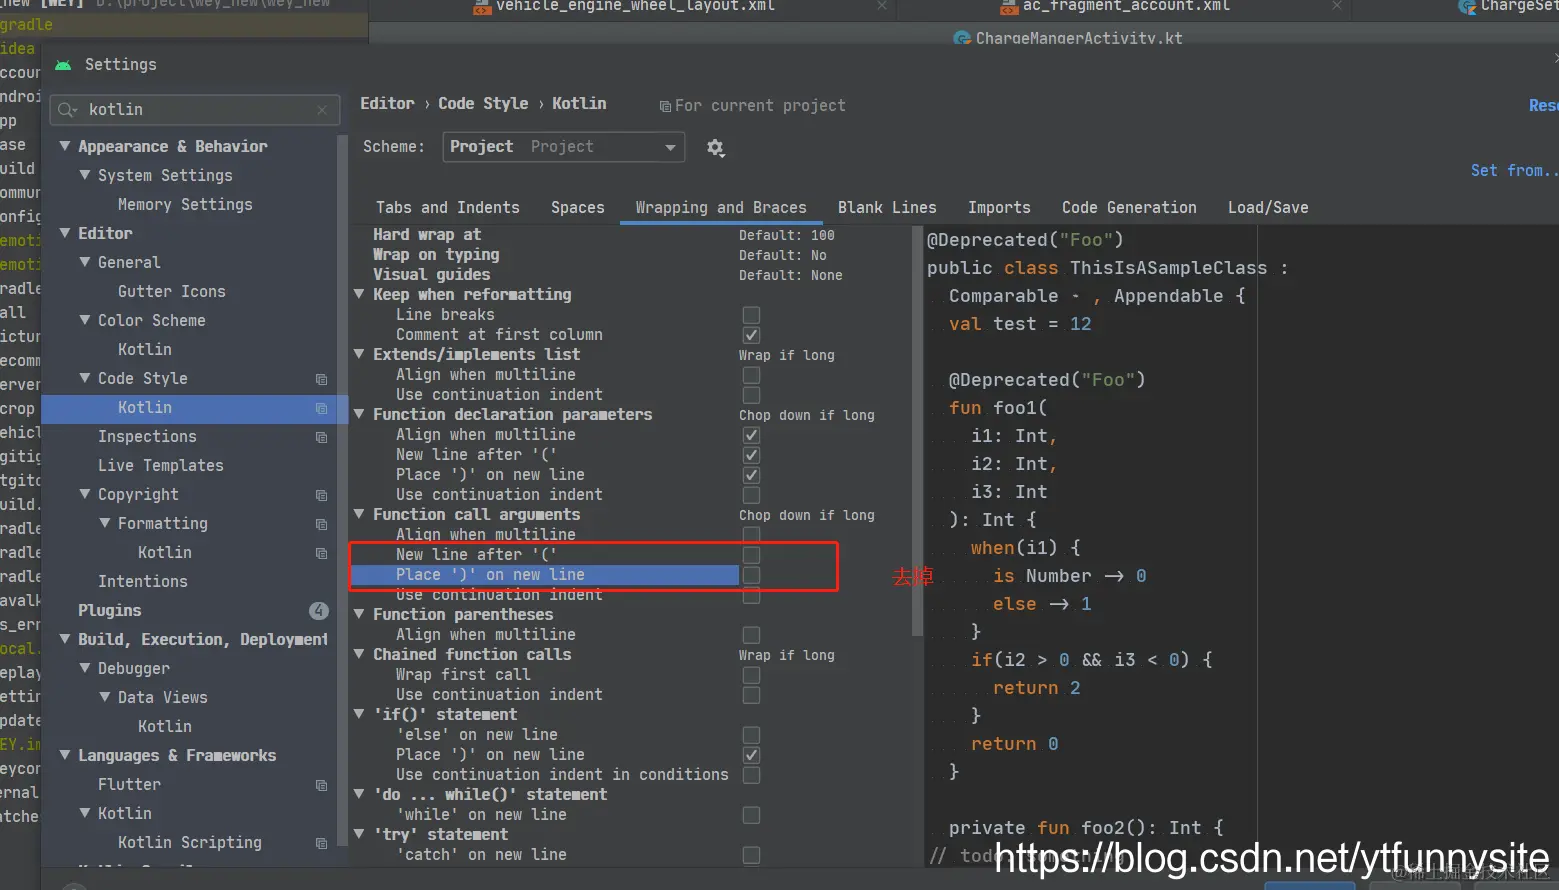The image size is (1559, 890).
Task: Toggle 'catch' on new line checkbox
Action: [x=751, y=855]
